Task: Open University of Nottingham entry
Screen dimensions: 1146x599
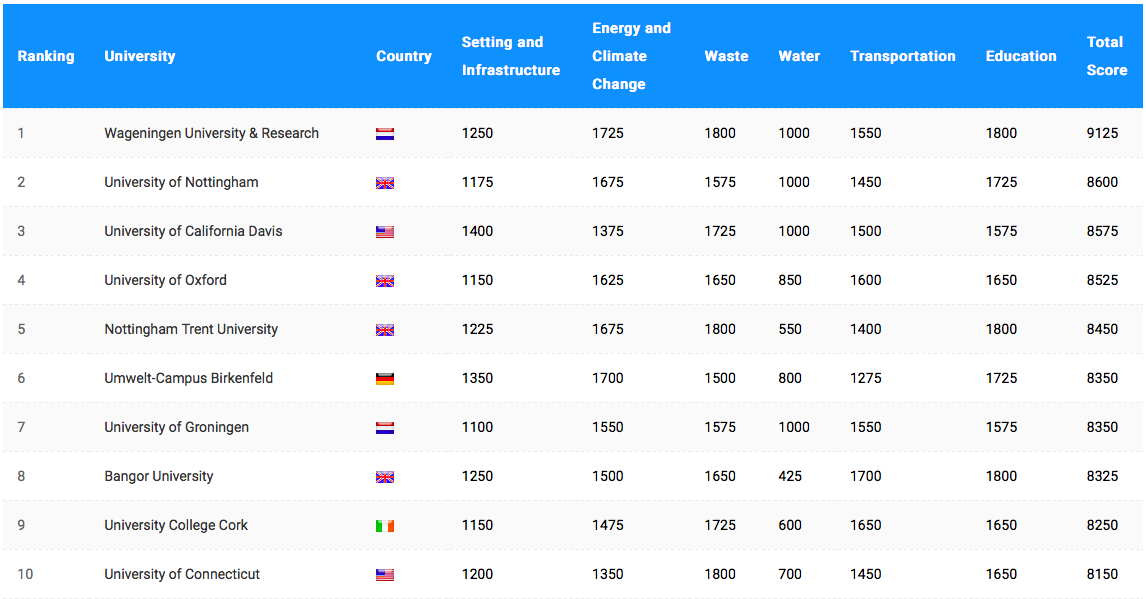Action: point(181,182)
